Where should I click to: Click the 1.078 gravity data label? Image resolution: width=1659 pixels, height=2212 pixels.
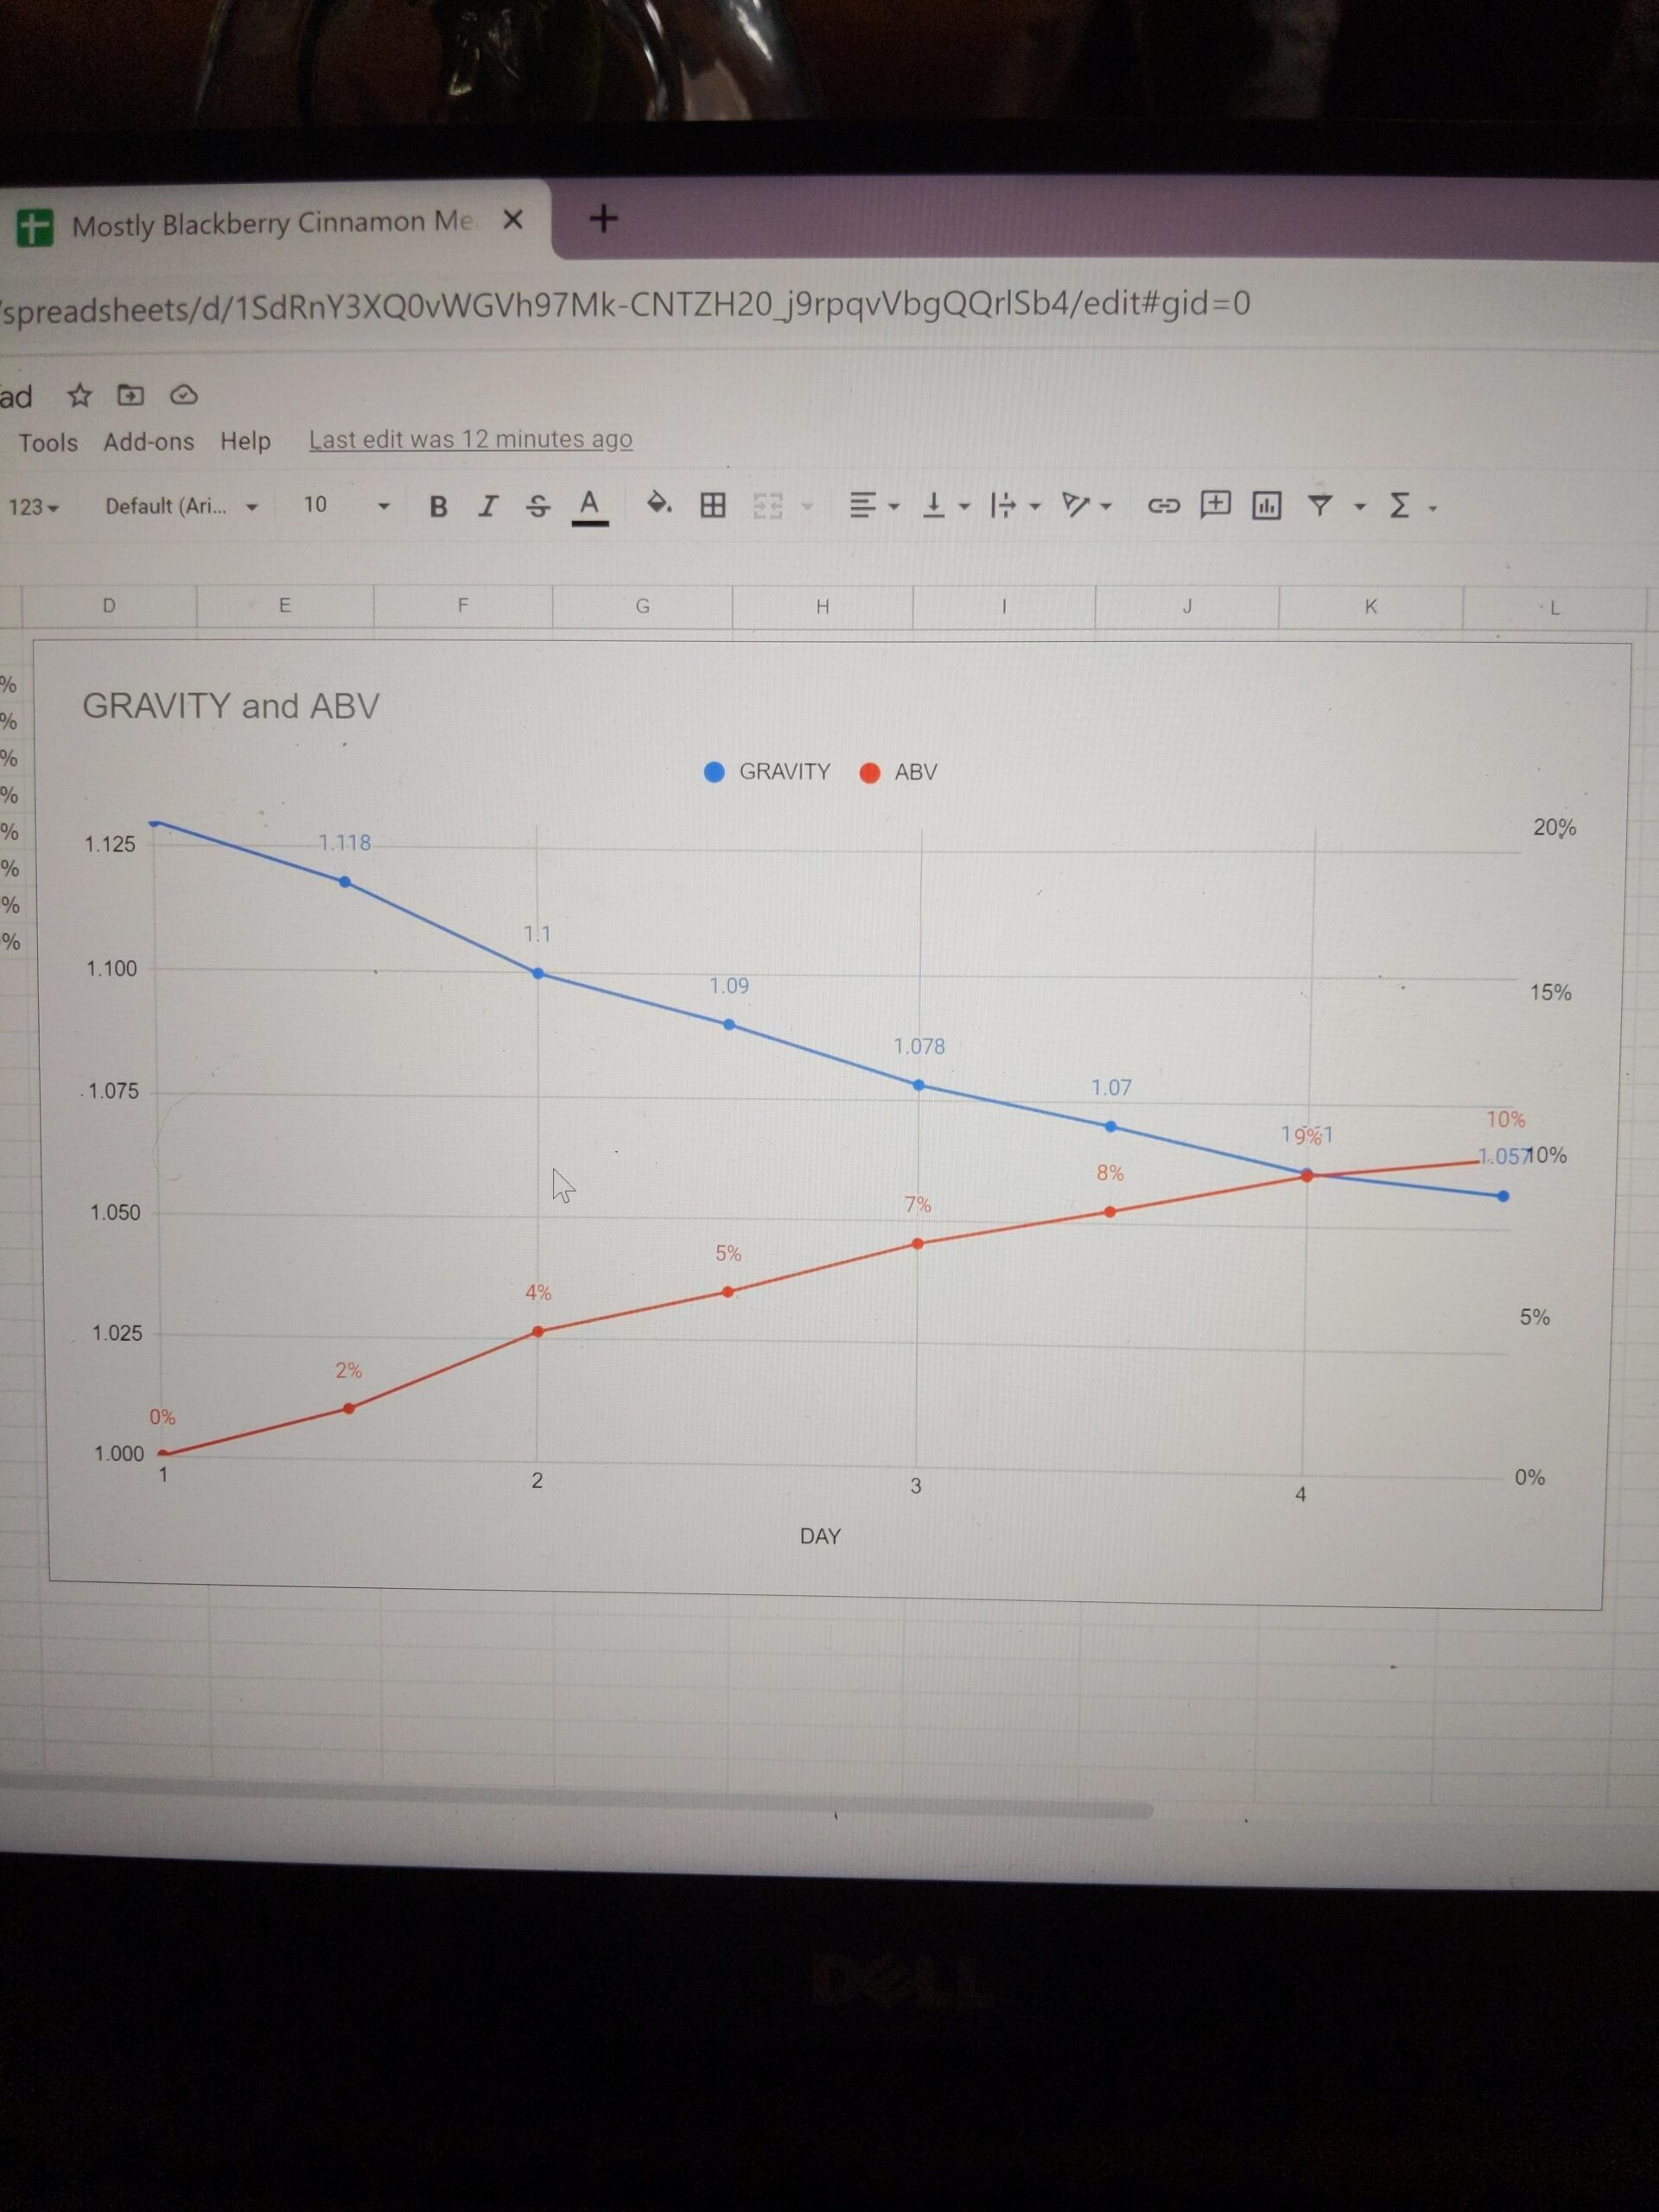(919, 1047)
